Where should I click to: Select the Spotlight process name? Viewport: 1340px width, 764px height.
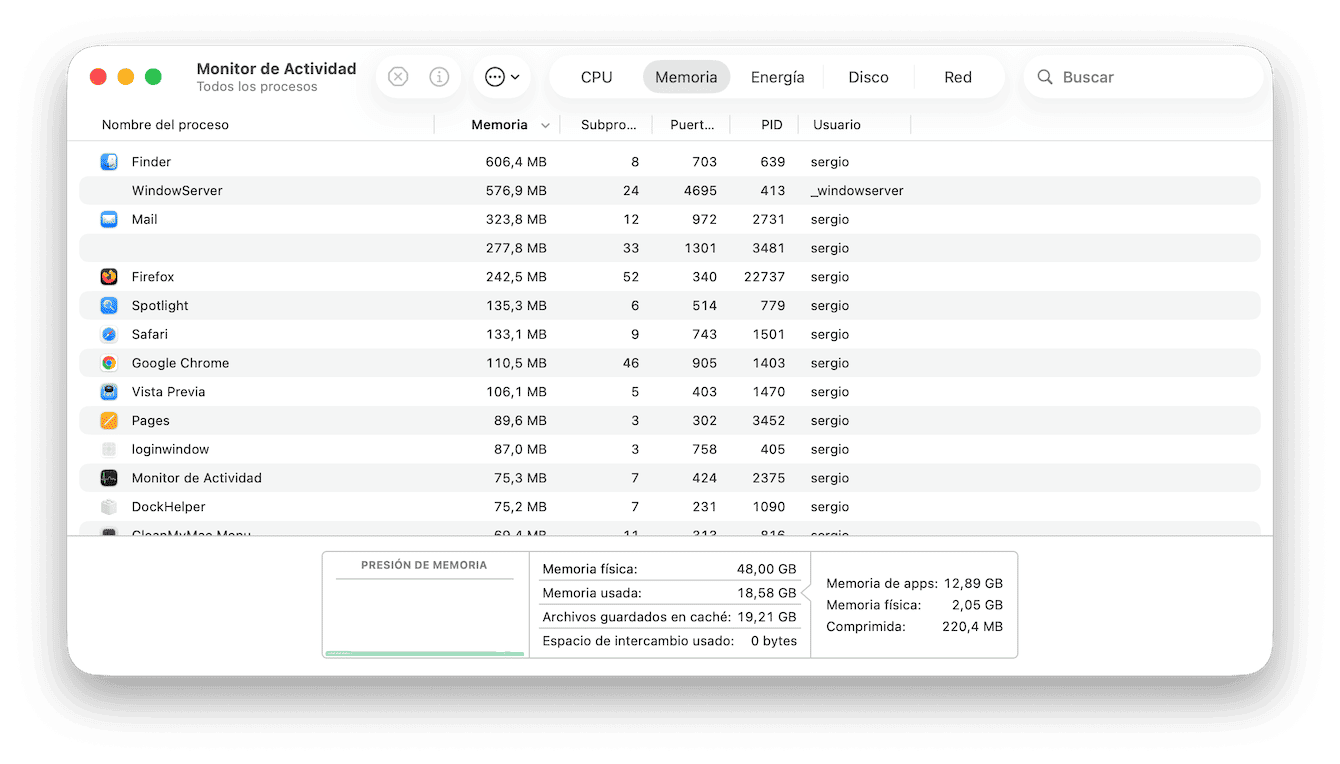(160, 306)
